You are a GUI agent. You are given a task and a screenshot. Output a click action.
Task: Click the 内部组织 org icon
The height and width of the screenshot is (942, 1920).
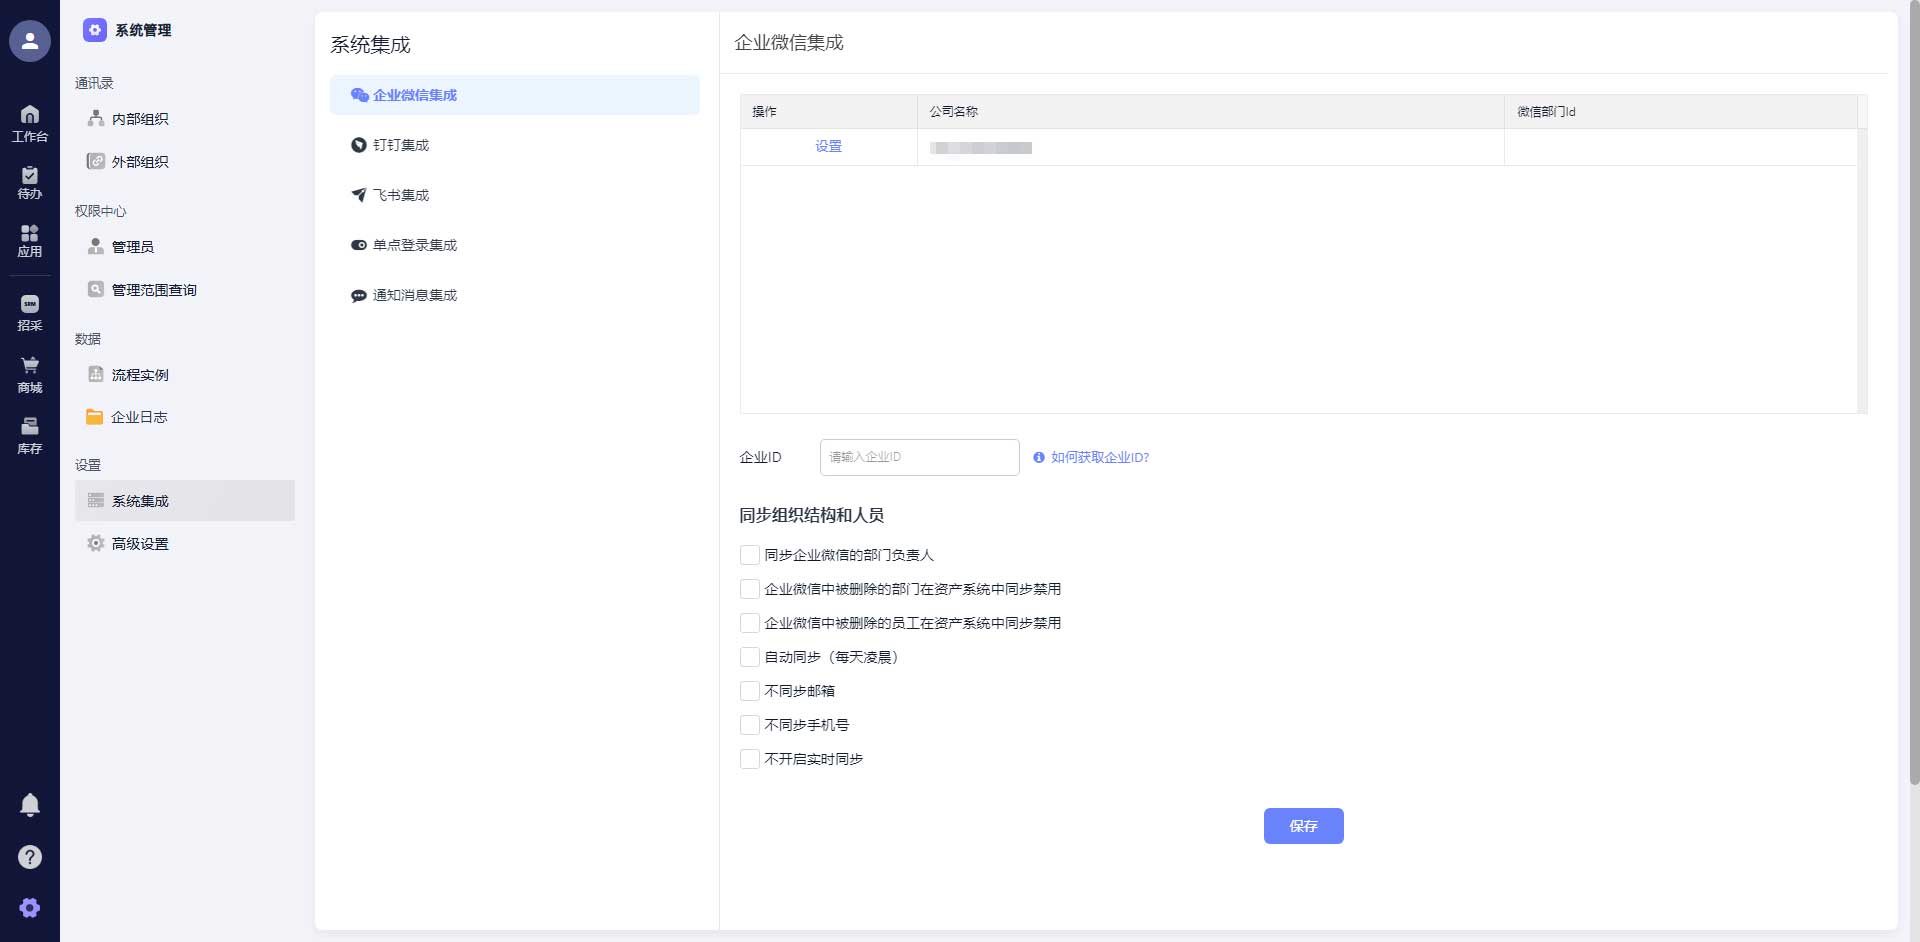96,118
